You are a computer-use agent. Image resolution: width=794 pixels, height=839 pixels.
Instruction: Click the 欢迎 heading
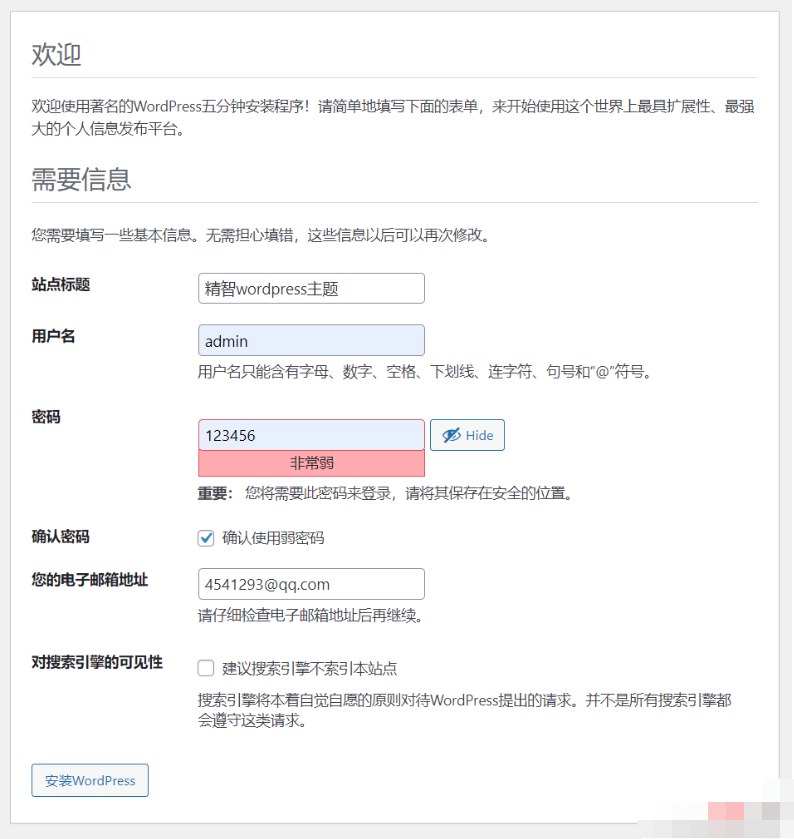click(56, 55)
